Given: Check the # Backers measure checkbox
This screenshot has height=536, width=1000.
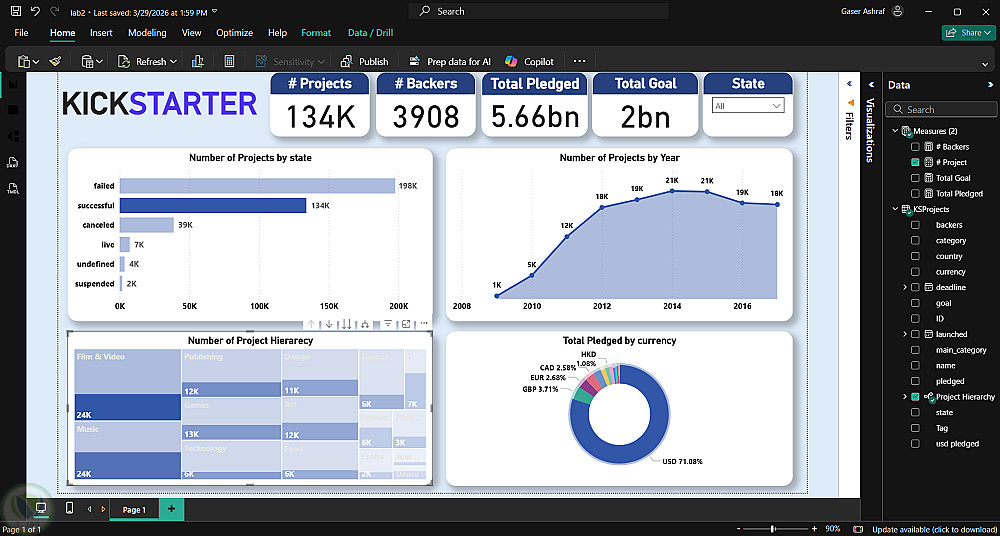Looking at the screenshot, I should tap(915, 147).
